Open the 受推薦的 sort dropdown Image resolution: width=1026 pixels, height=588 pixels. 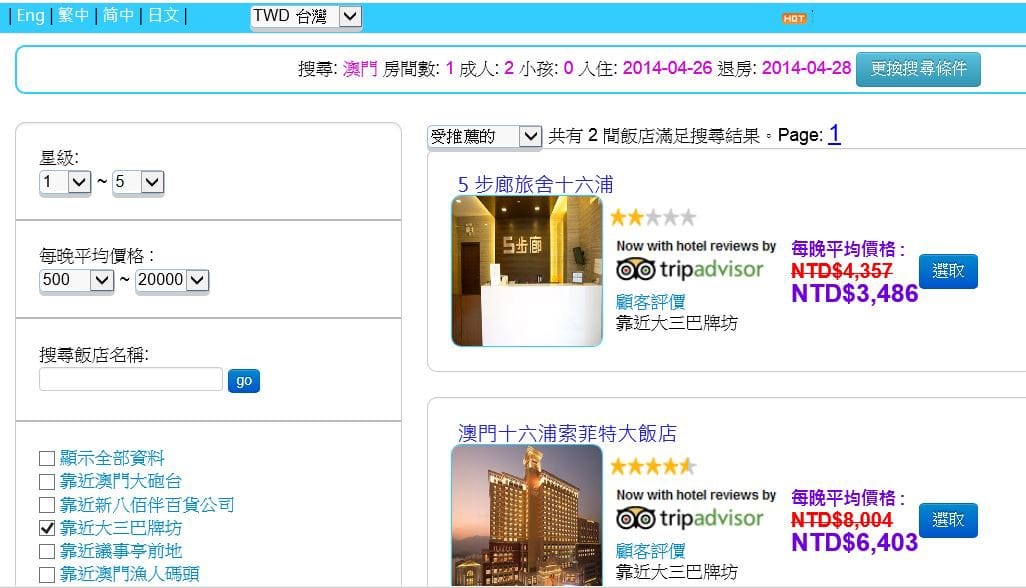[483, 135]
